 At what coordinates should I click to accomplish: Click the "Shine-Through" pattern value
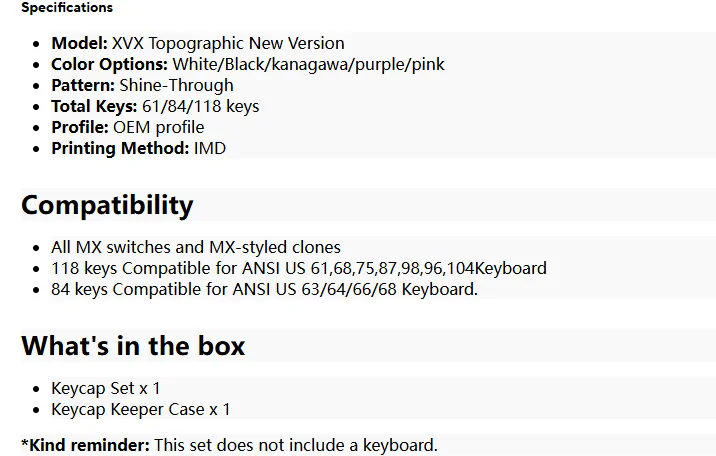click(x=176, y=85)
